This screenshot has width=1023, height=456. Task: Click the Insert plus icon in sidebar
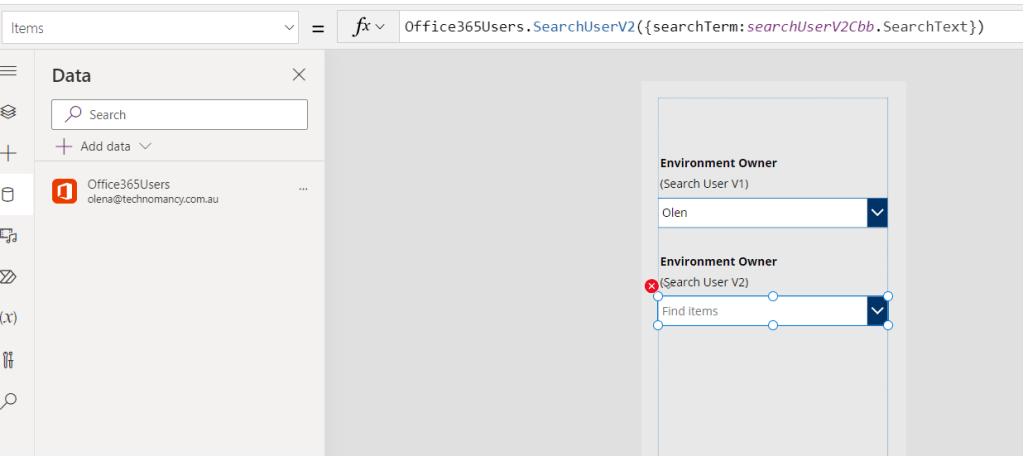coord(9,153)
